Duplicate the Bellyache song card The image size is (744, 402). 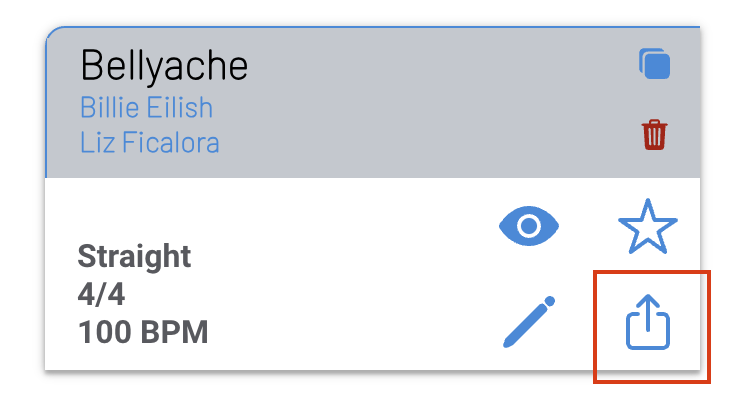click(654, 65)
